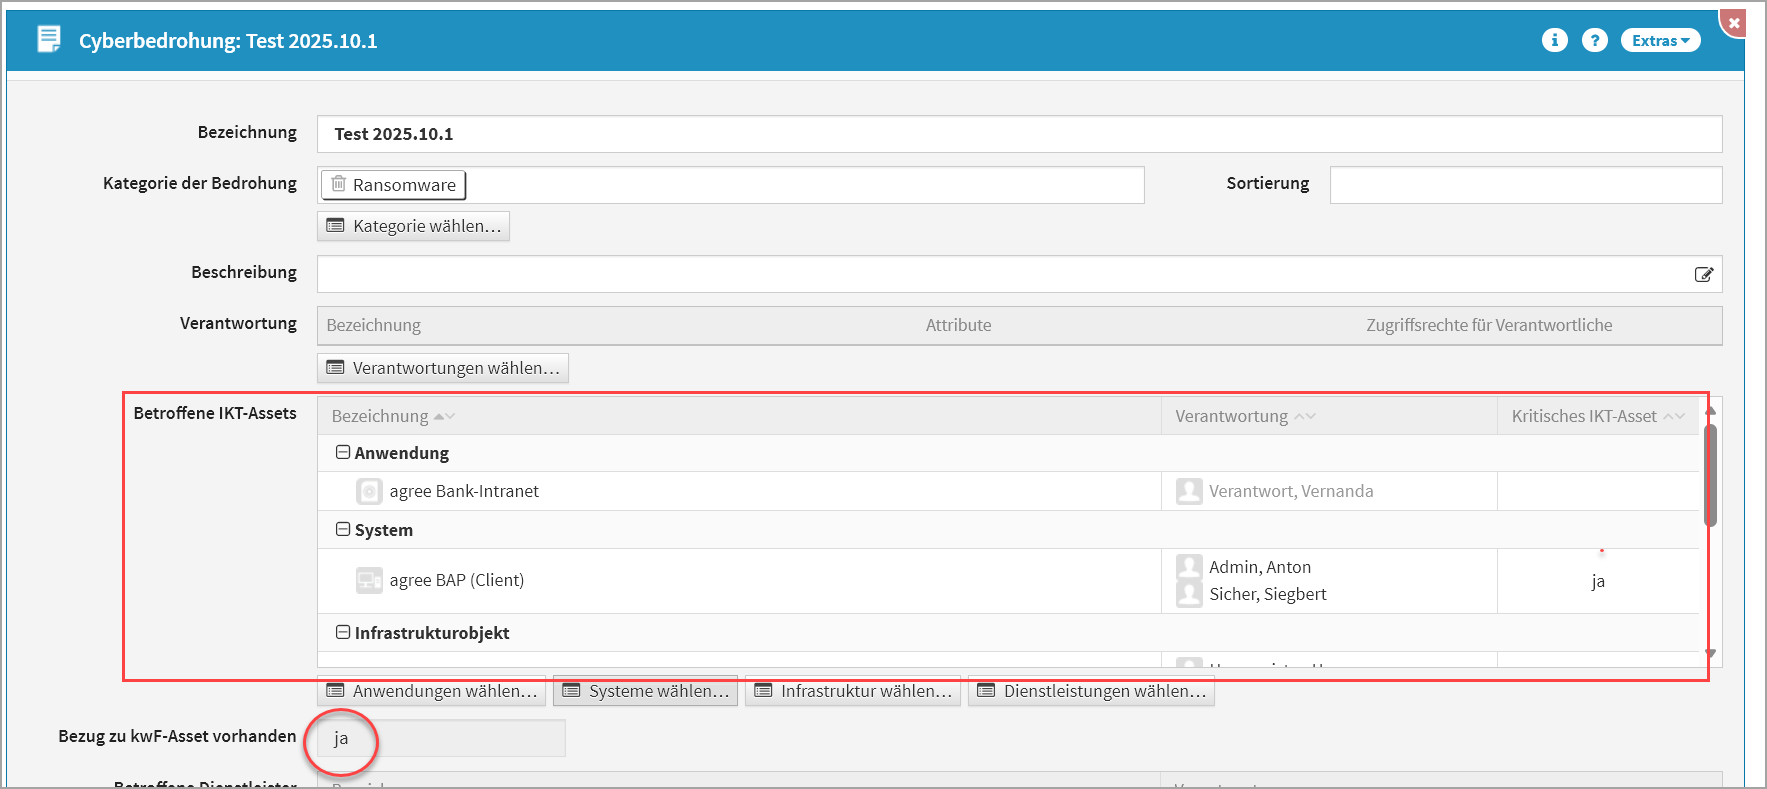Open the Extras dropdown menu
1767x789 pixels.
[x=1659, y=40]
